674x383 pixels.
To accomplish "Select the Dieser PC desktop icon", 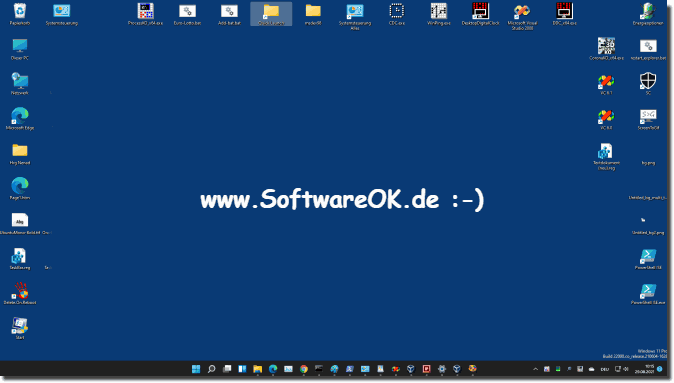I will tap(20, 48).
